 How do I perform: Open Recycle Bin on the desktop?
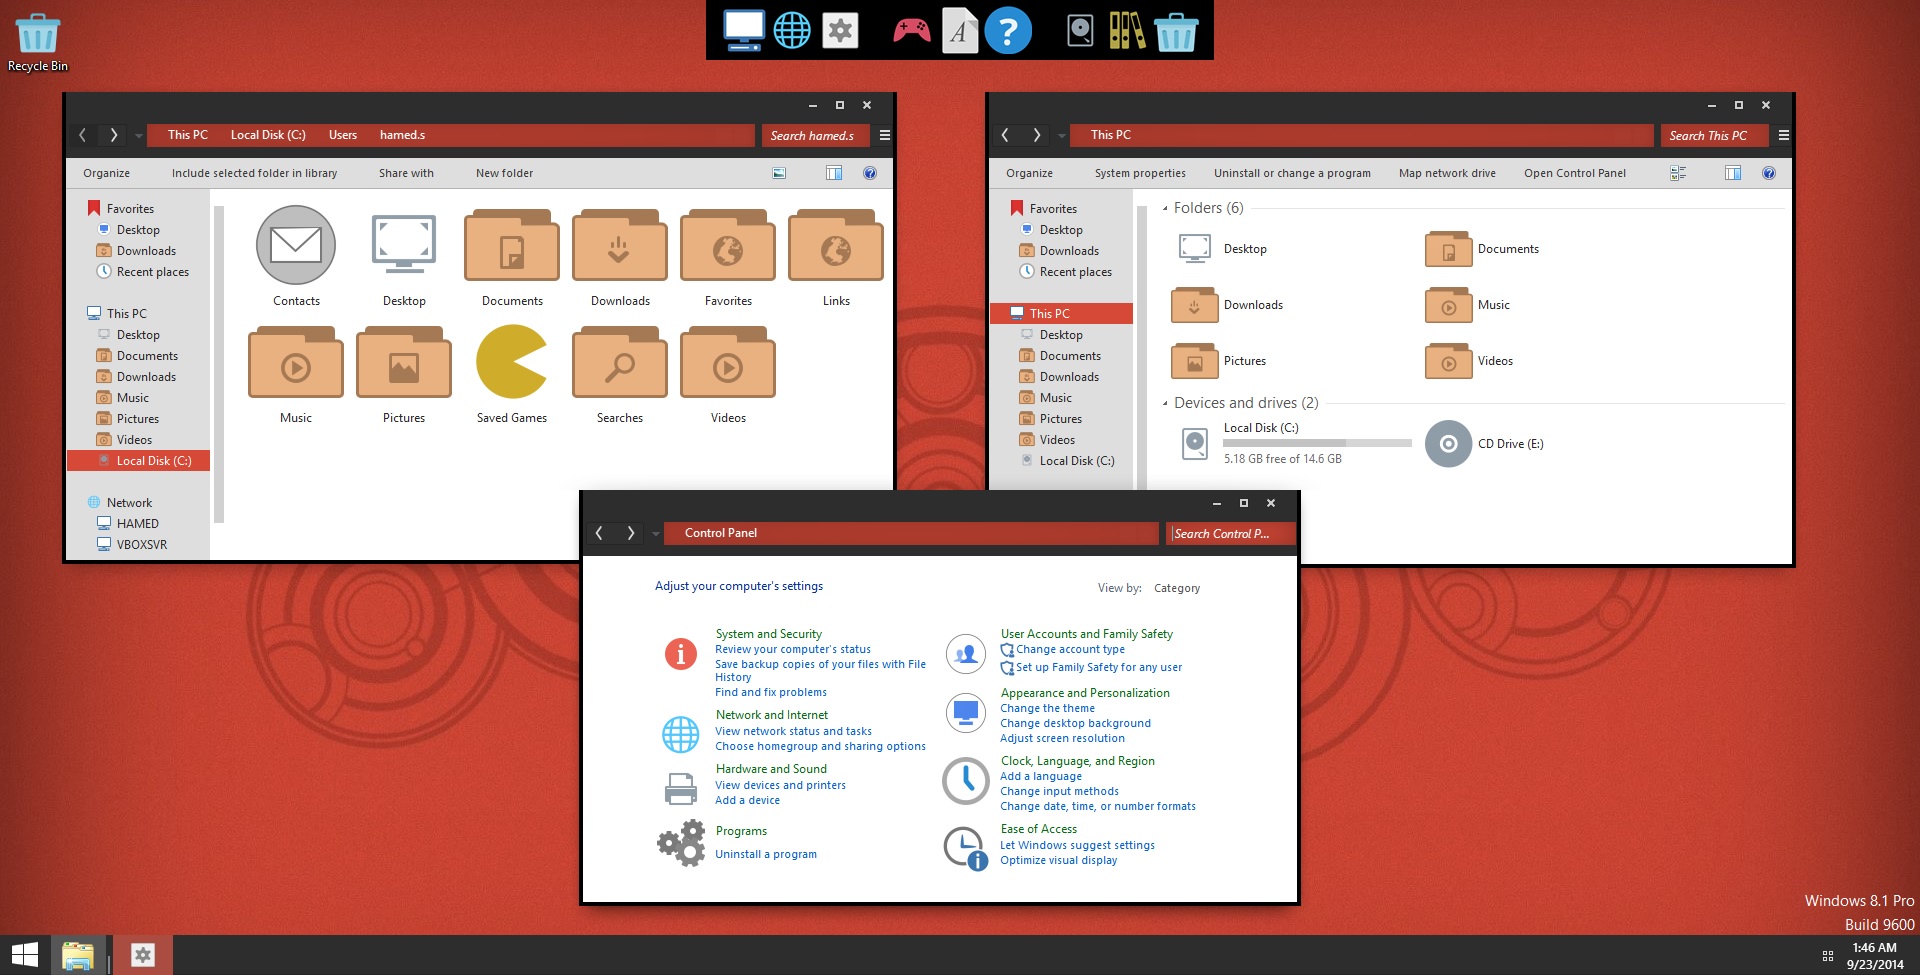click(x=38, y=35)
